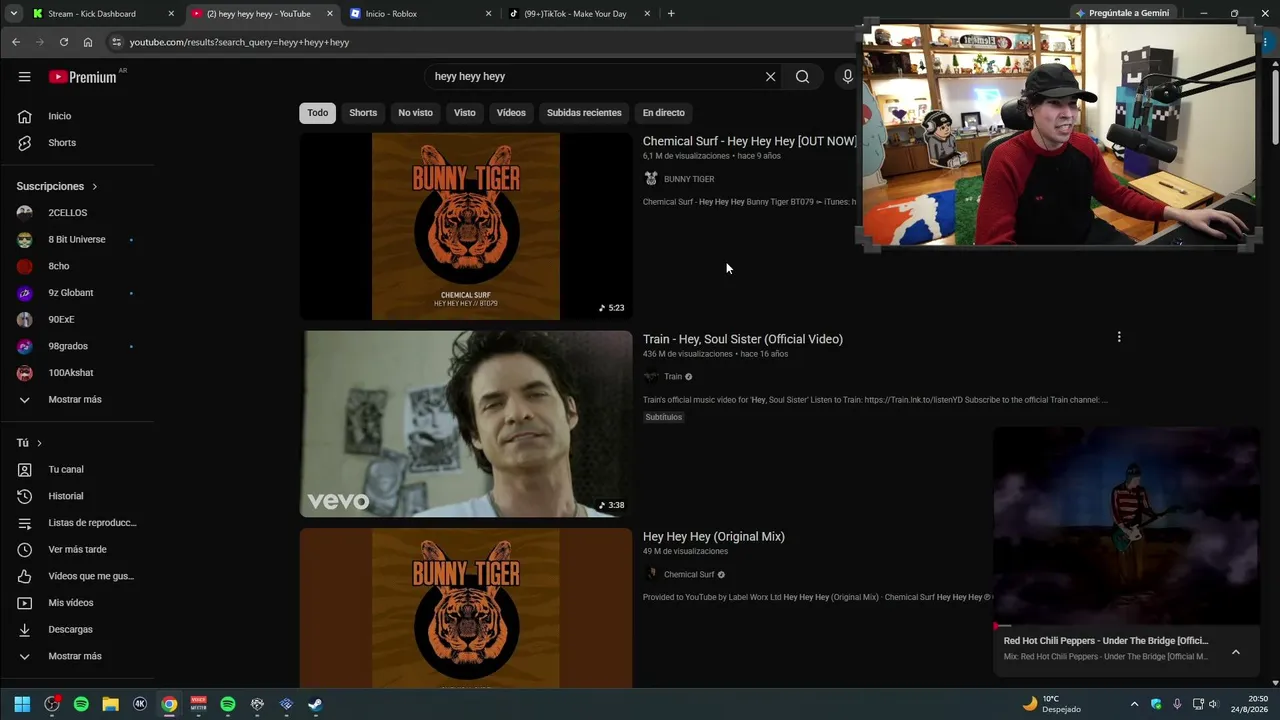Open File Explorer from the taskbar

click(x=111, y=704)
